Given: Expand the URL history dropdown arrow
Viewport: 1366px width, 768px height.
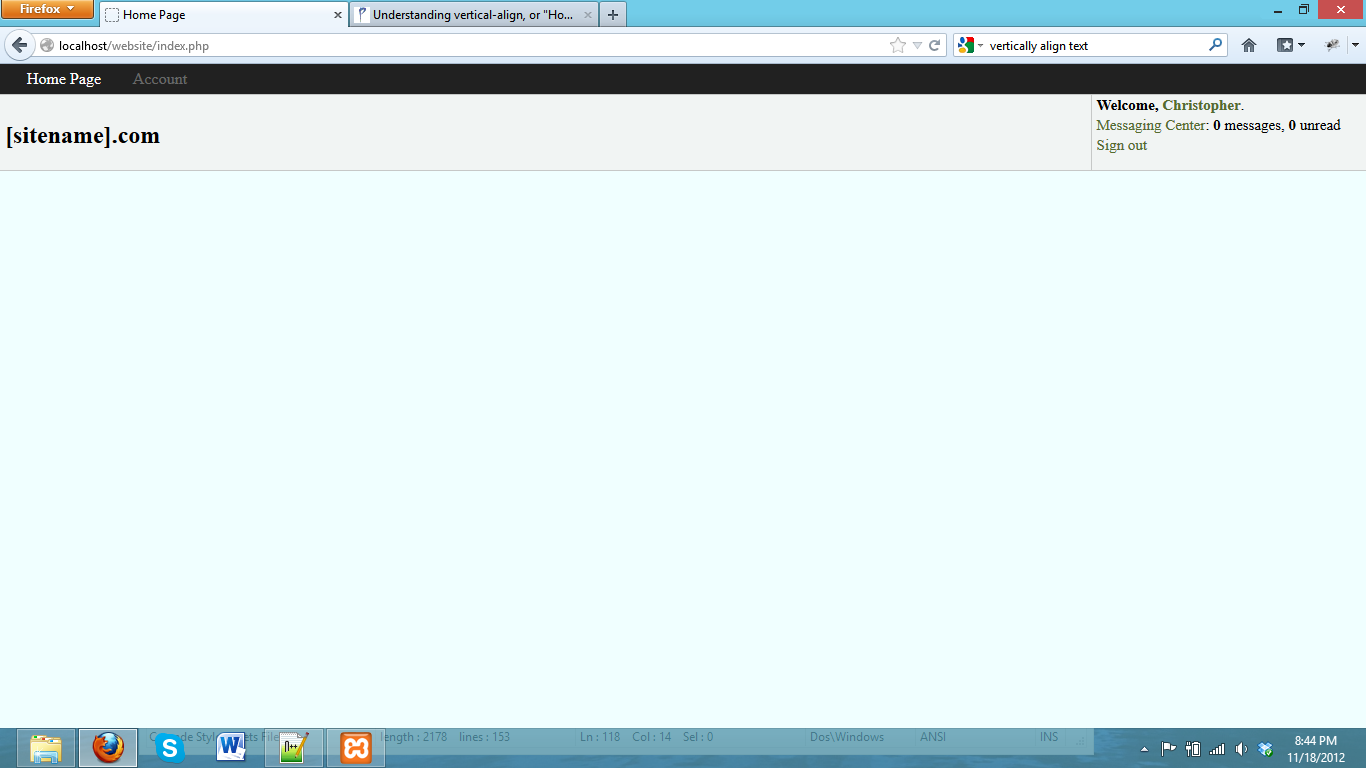Looking at the screenshot, I should pyautogui.click(x=917, y=45).
